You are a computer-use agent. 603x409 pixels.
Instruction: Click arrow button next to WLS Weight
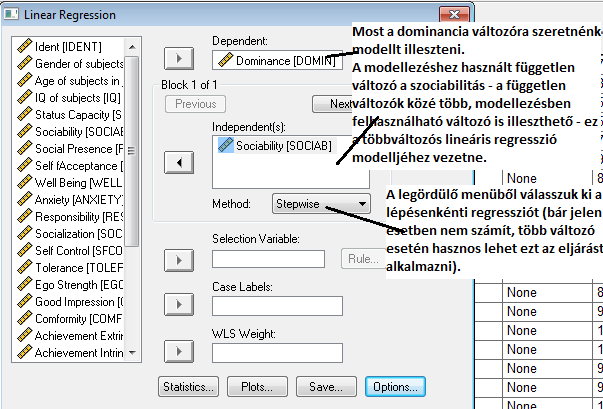click(x=176, y=350)
